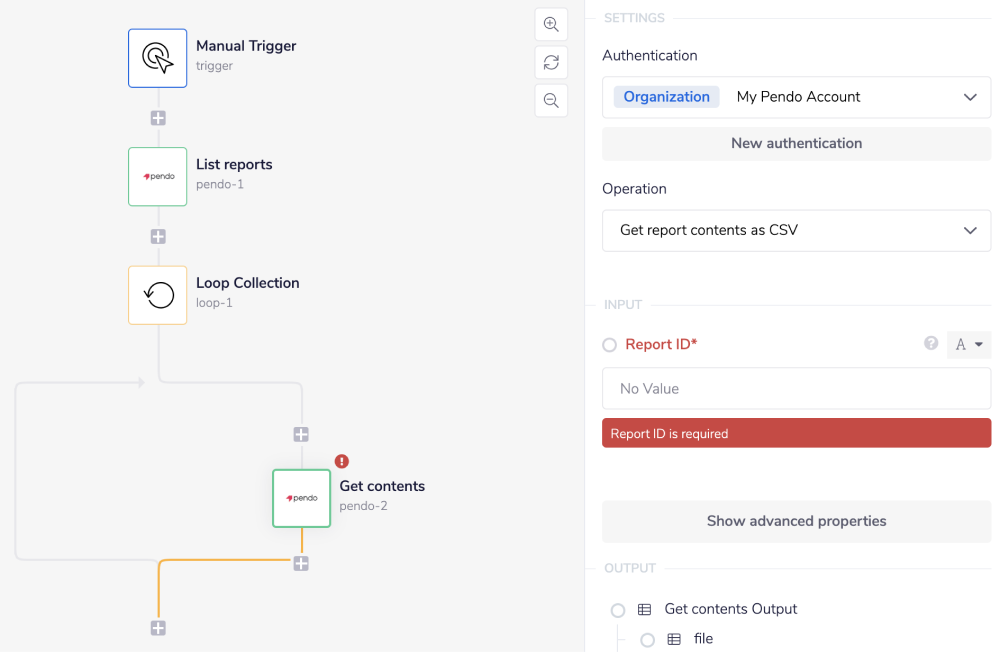Show advanced properties for Get contents
The image size is (1000, 652).
[796, 521]
